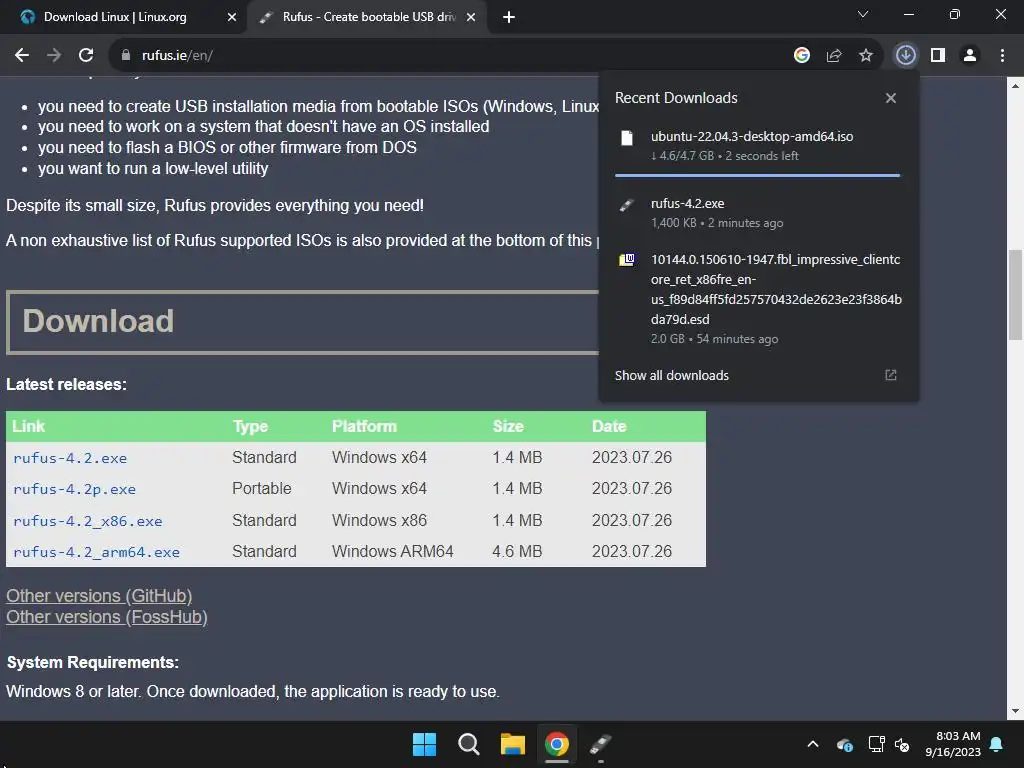This screenshot has height=768, width=1024.
Task: Open the Google icon in the address bar
Action: tap(802, 56)
